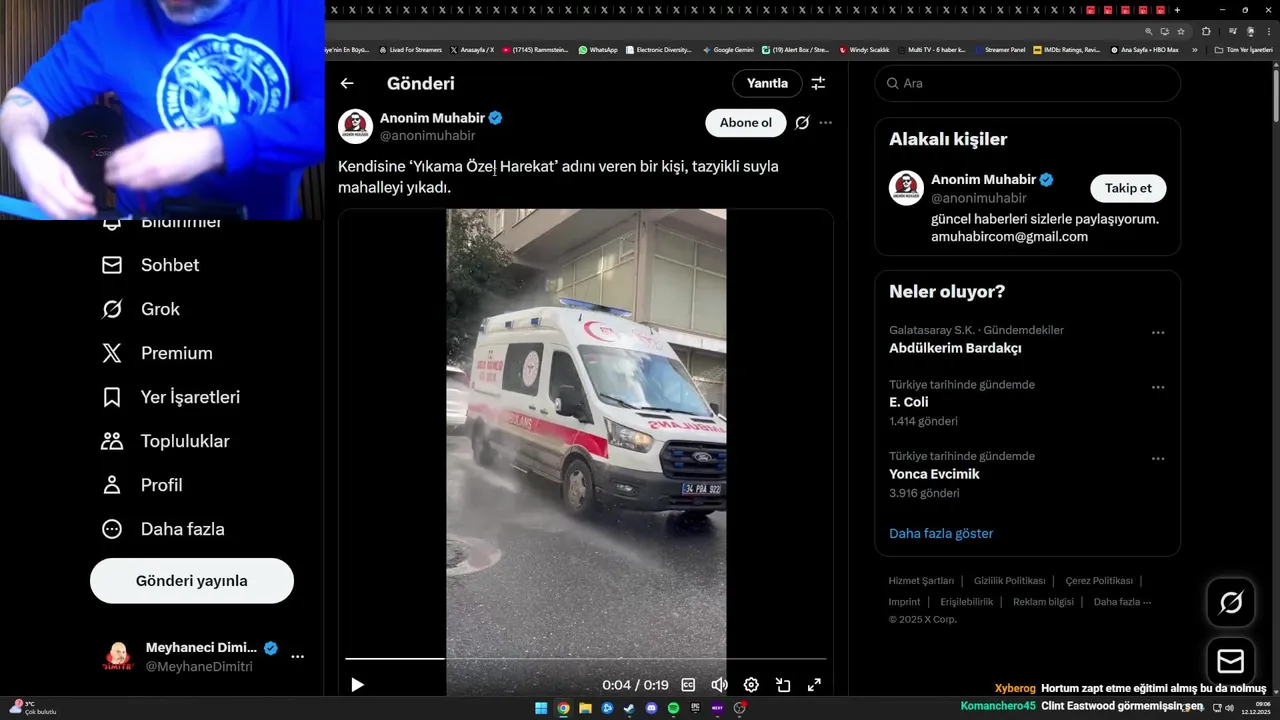Open Windows Start menu
This screenshot has height=720, width=1280.
point(541,708)
